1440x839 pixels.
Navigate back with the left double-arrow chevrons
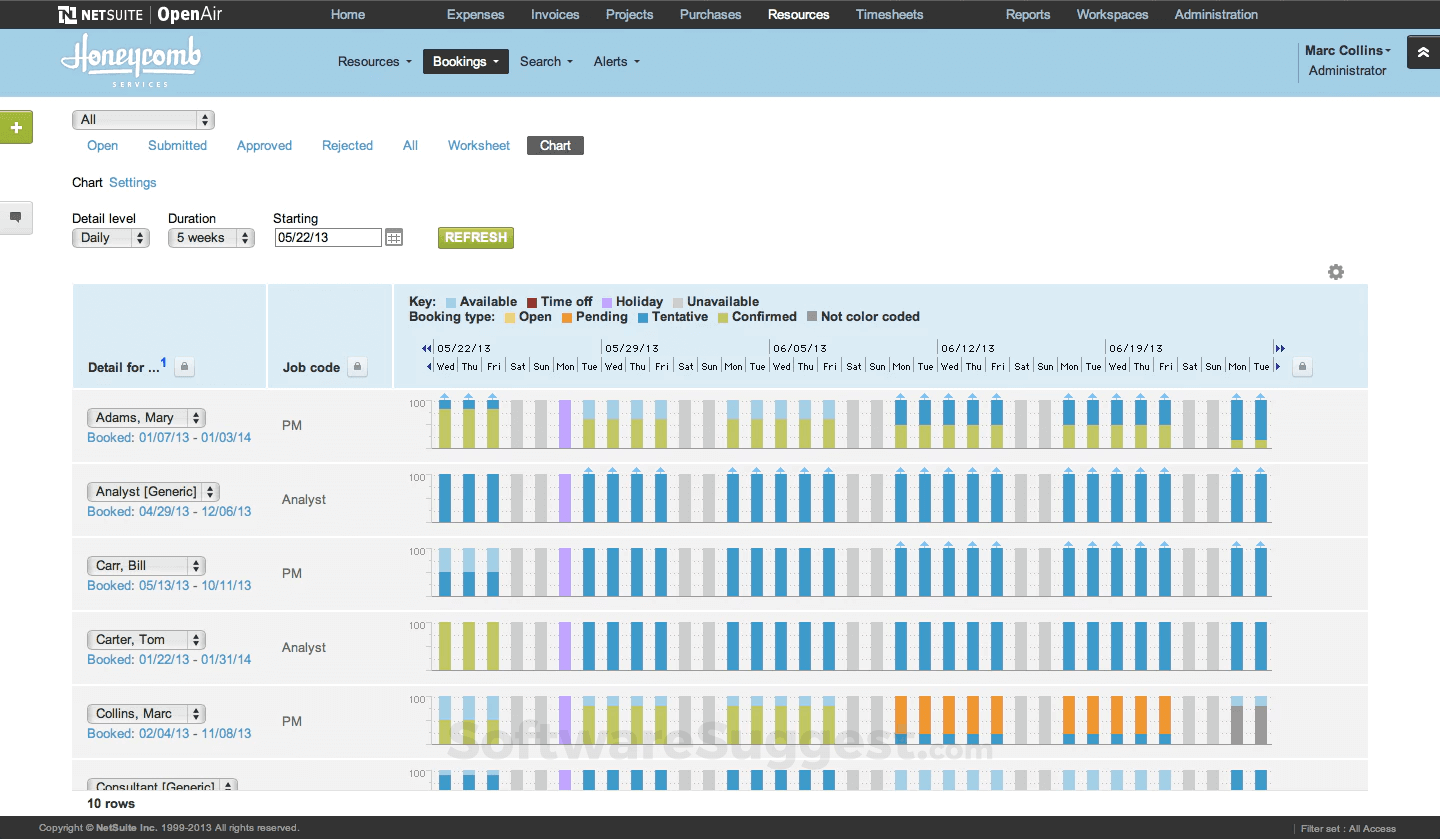(x=427, y=348)
